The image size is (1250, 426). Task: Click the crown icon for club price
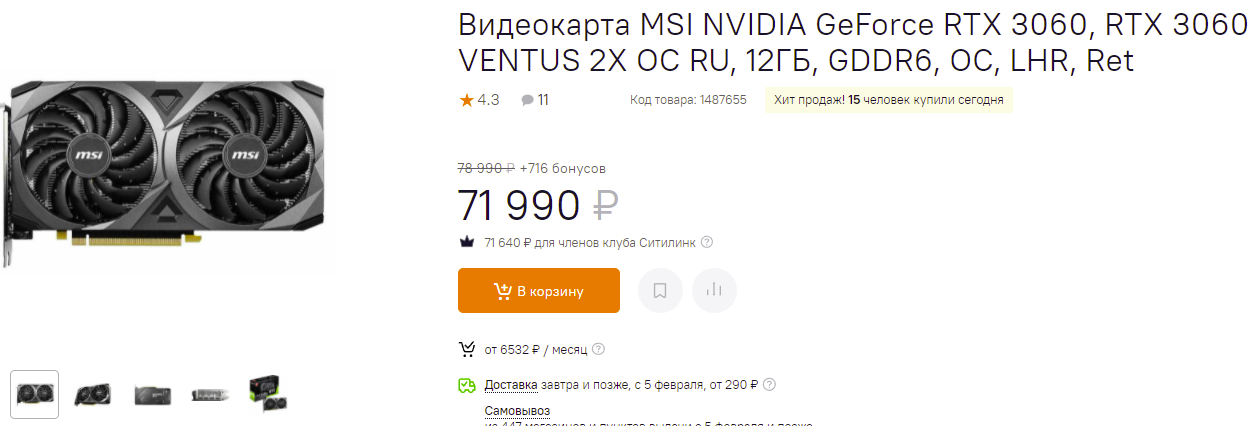point(466,242)
